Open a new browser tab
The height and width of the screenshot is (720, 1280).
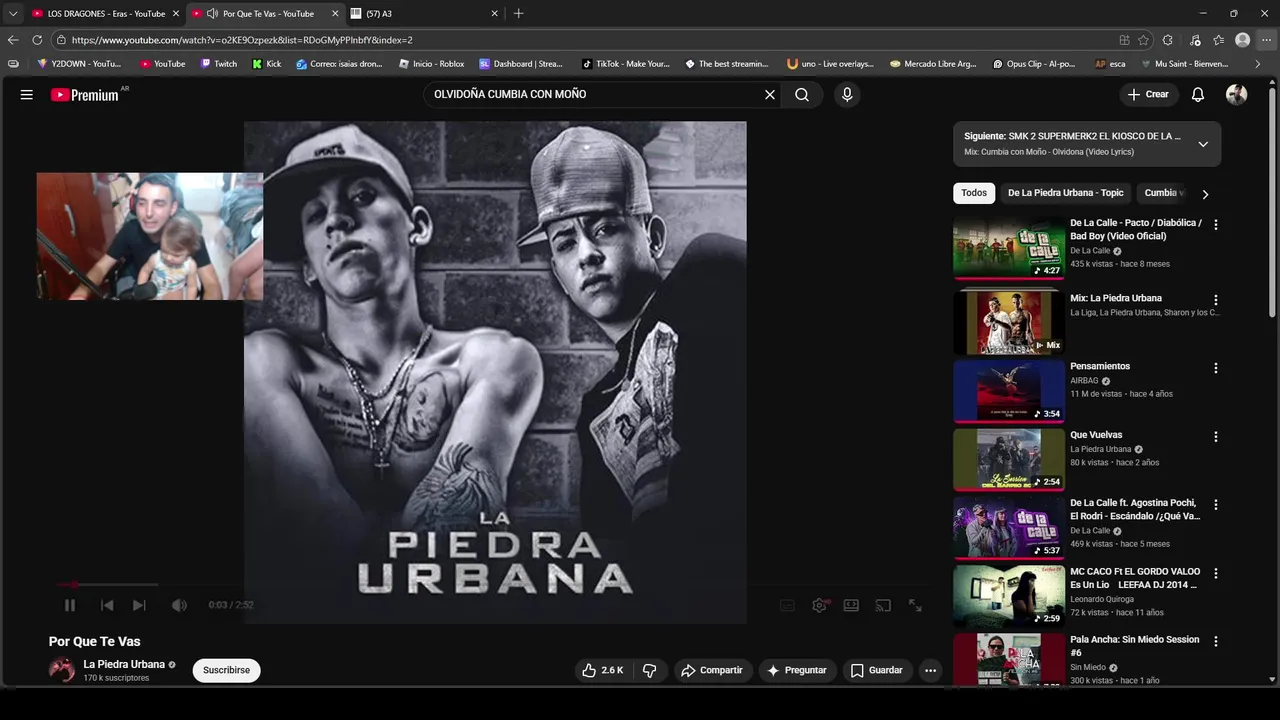tap(518, 14)
